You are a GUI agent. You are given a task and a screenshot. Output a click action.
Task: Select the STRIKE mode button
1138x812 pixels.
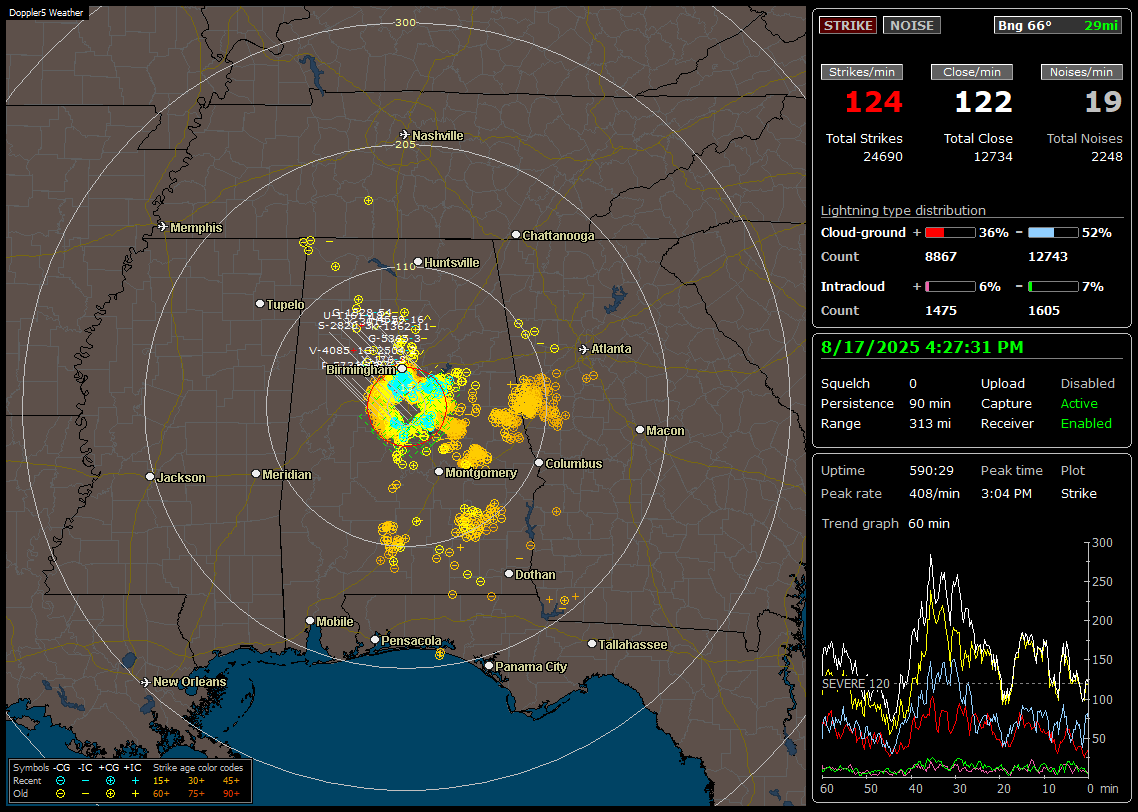tap(848, 25)
